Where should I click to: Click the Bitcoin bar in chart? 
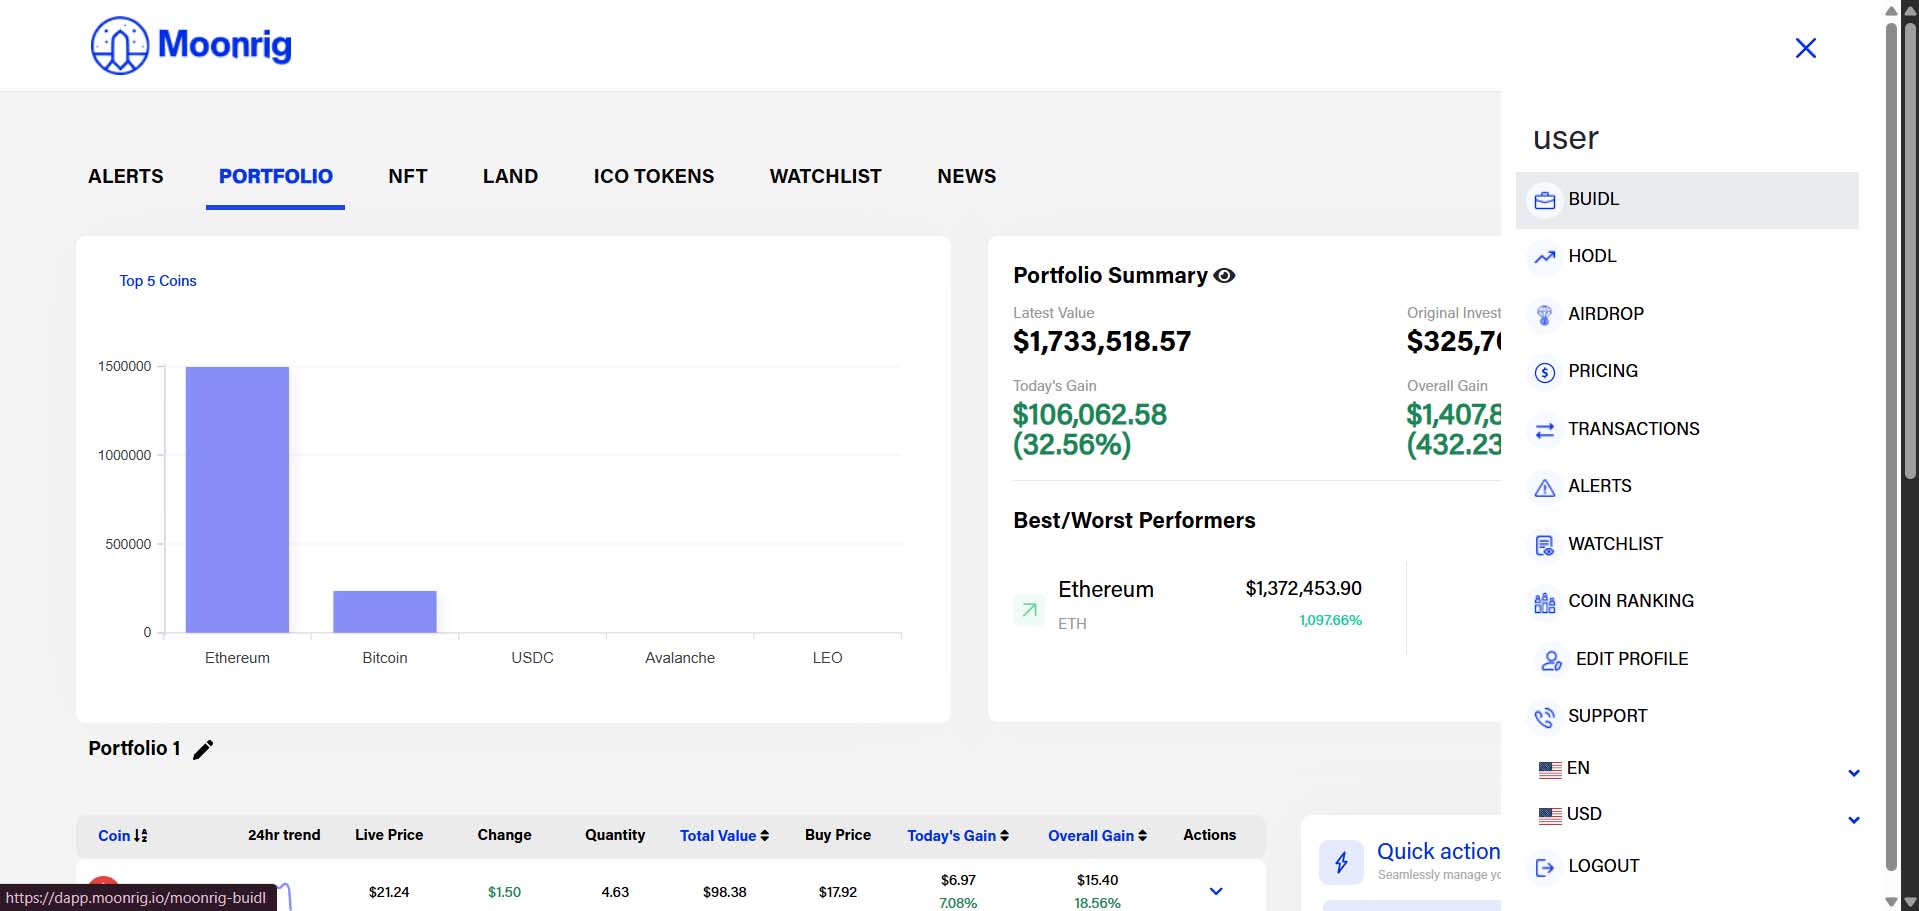click(385, 612)
